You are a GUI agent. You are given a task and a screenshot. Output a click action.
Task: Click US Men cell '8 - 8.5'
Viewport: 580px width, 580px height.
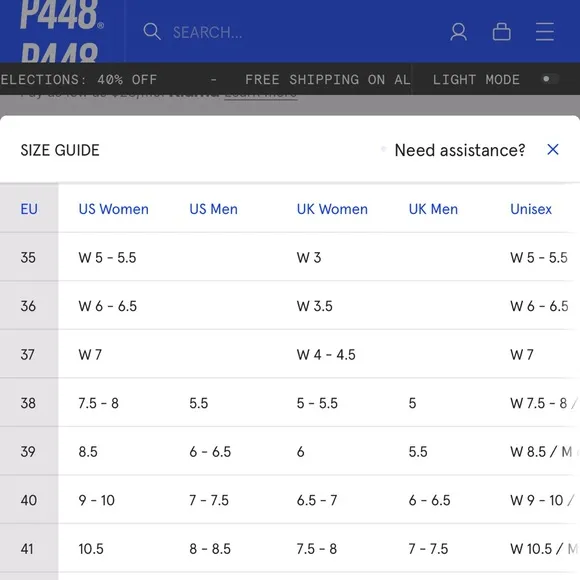pos(210,549)
